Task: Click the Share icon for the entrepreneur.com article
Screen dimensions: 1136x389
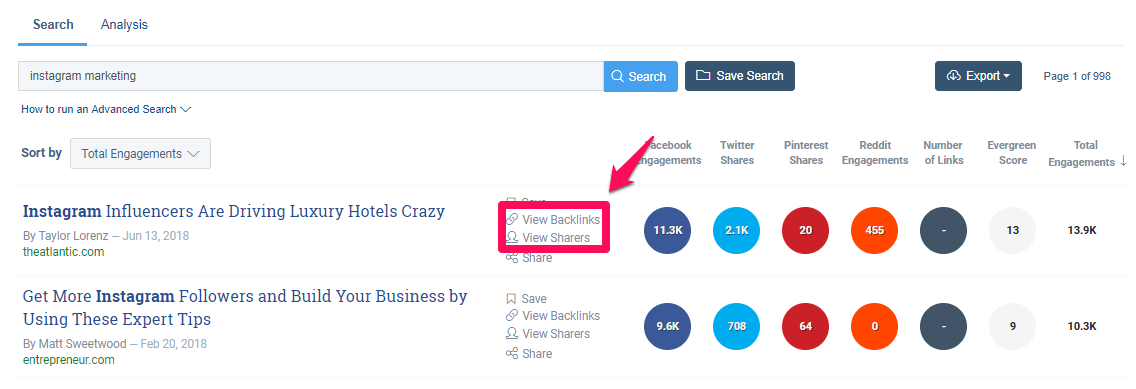Action: click(x=511, y=354)
